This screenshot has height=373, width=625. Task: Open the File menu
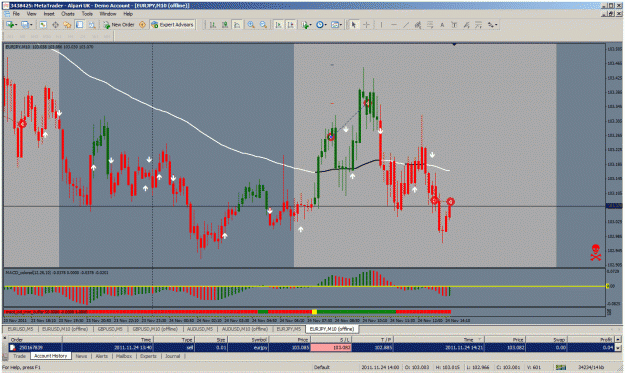(x=16, y=14)
